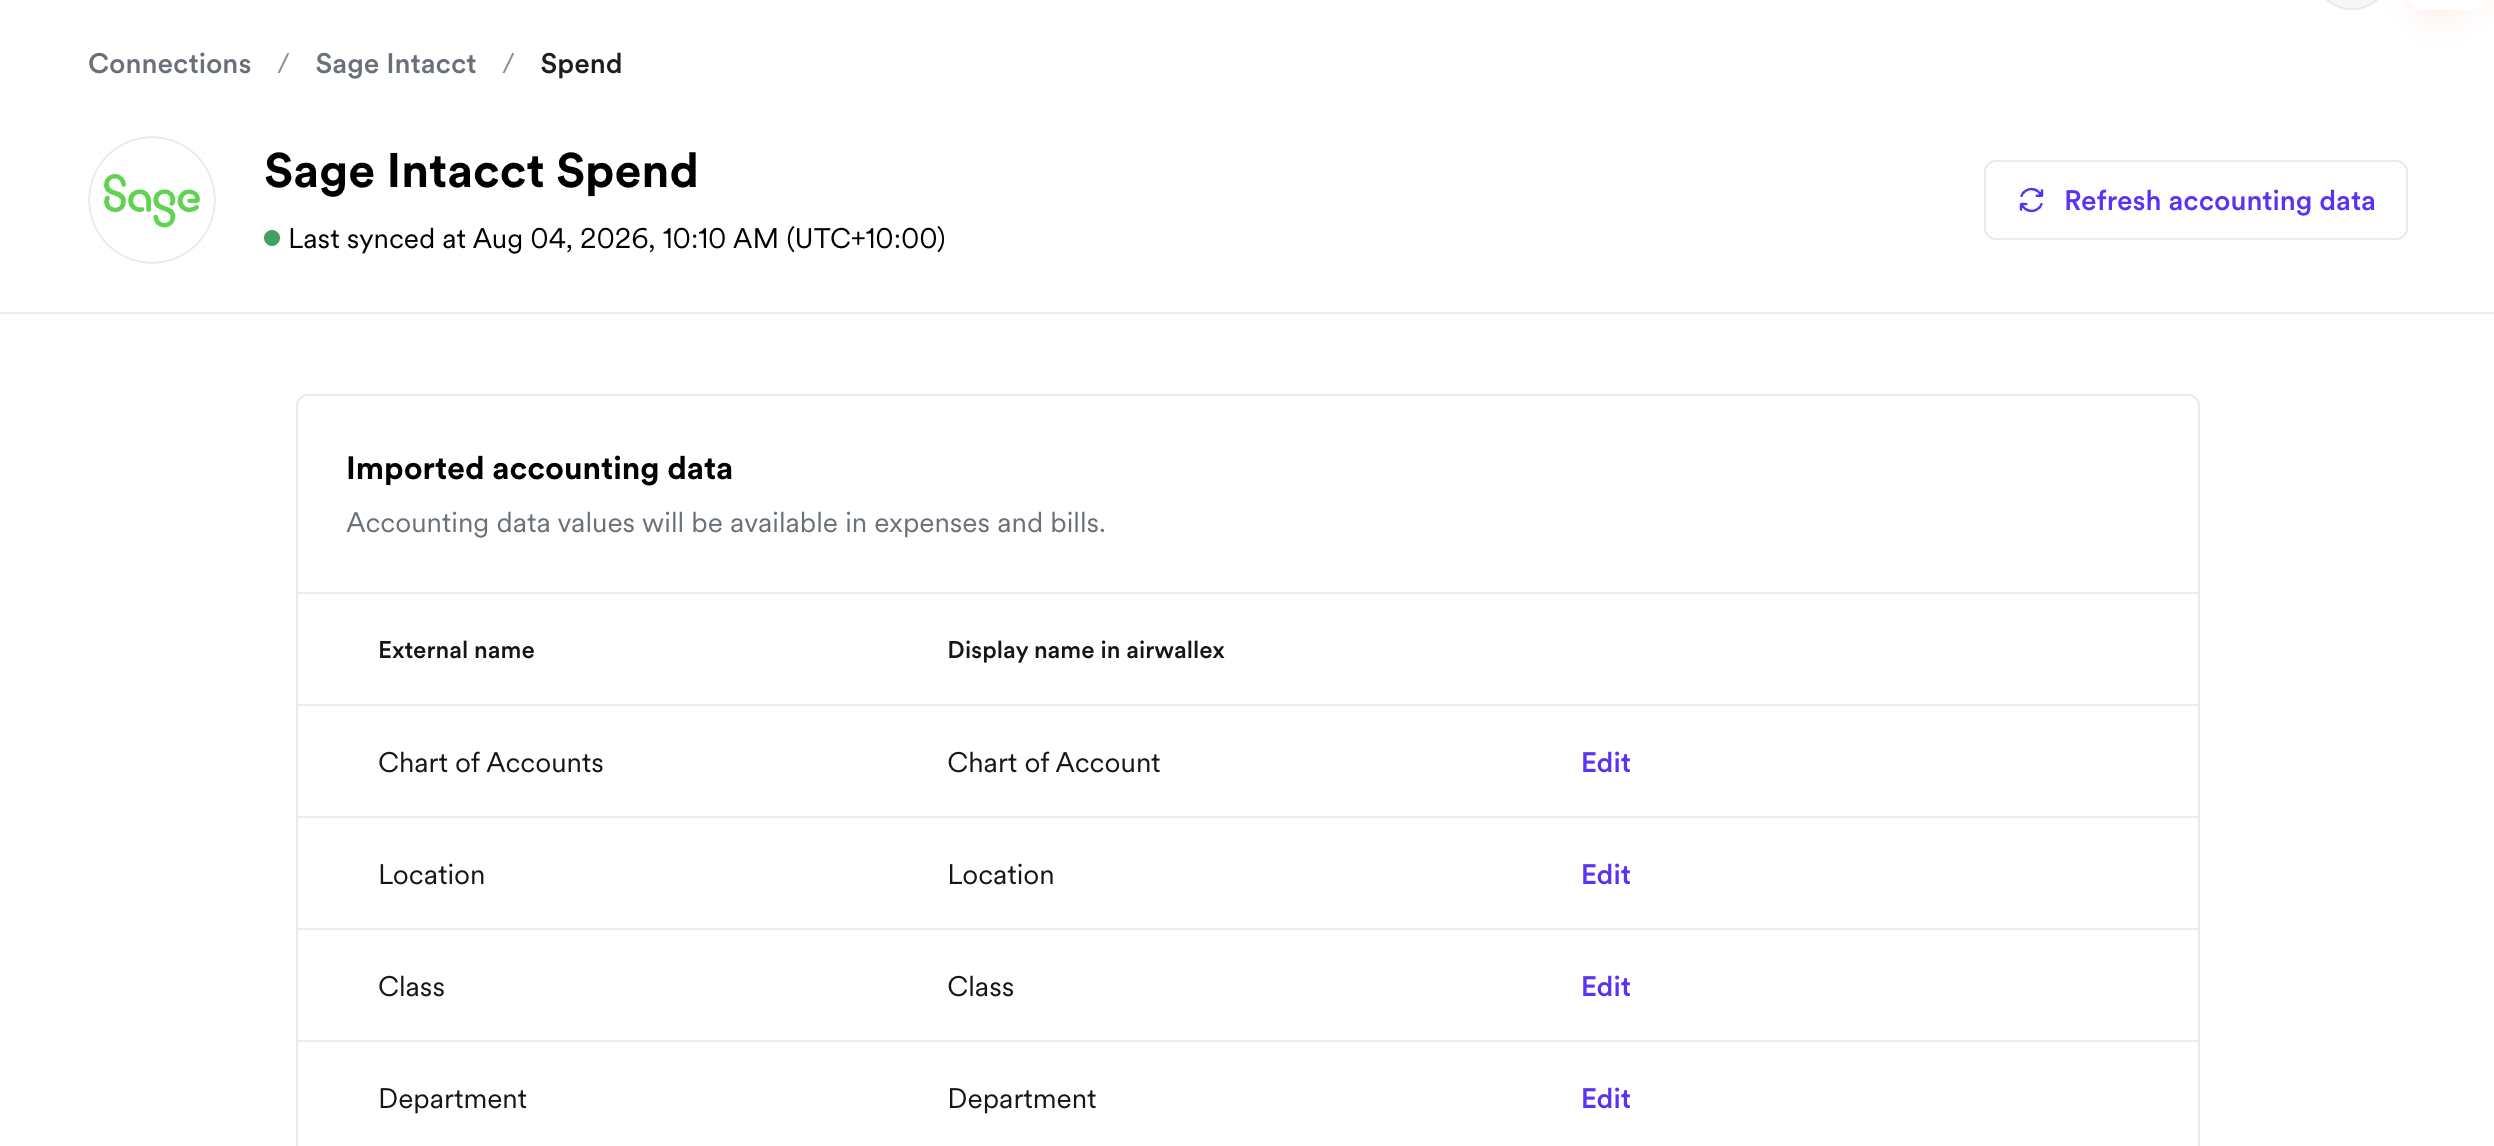
Task: Edit the Location row
Action: [1605, 874]
